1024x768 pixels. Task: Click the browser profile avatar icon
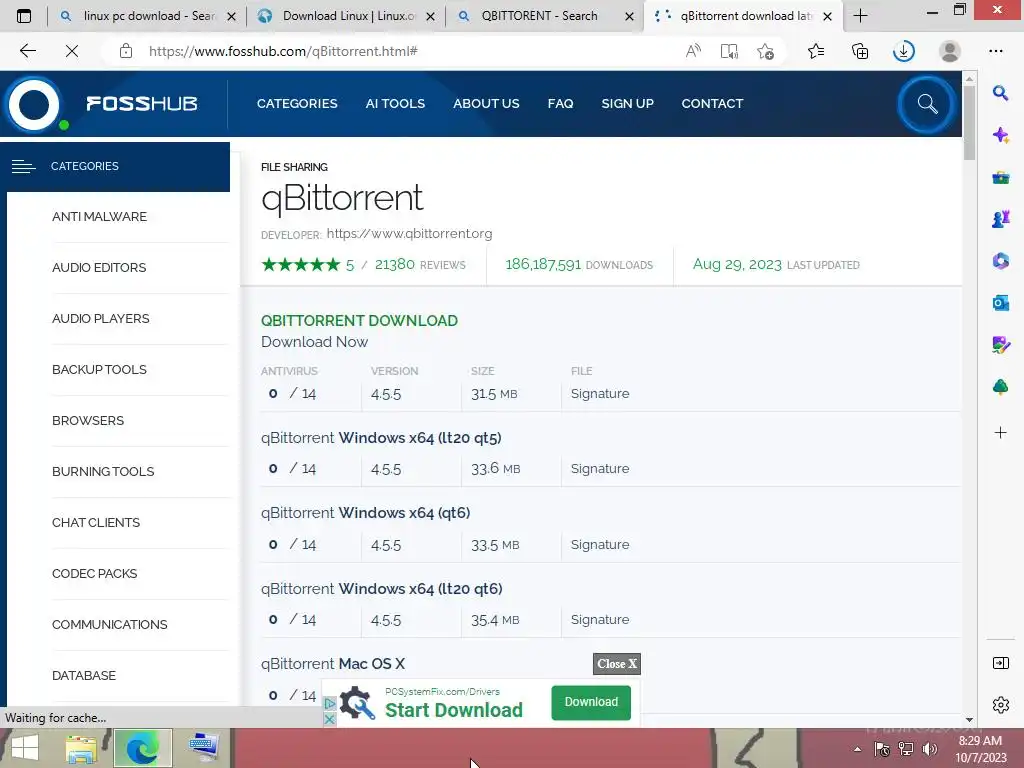pyautogui.click(x=950, y=51)
